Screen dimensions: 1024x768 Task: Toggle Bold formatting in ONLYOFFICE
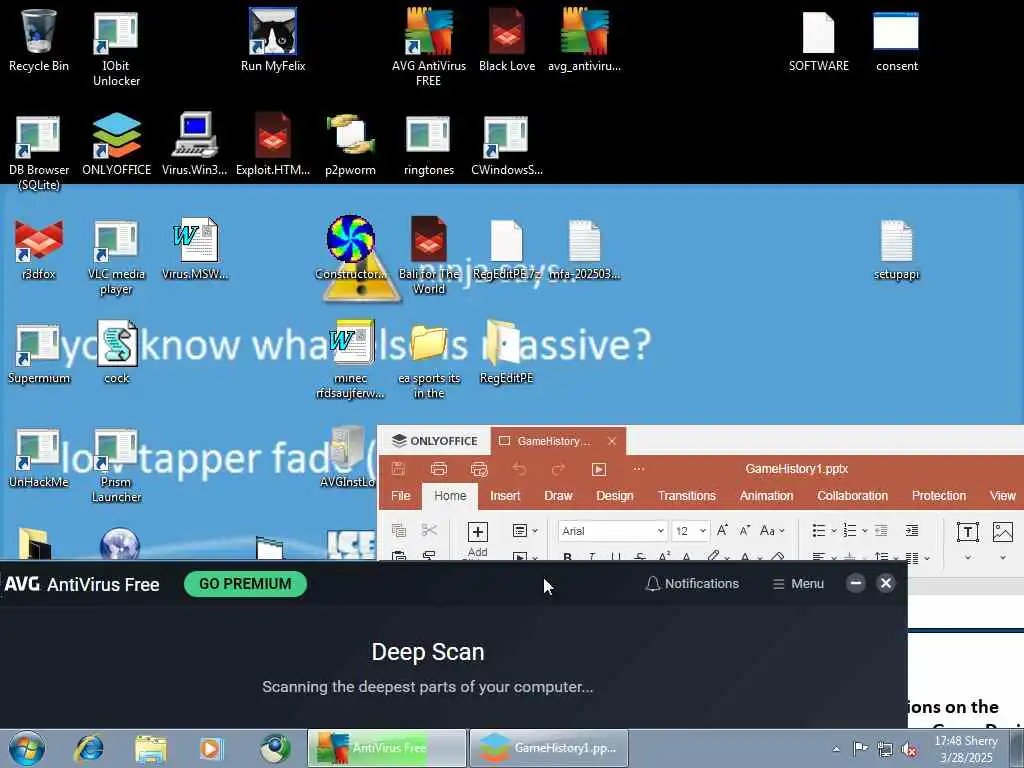(x=568, y=557)
